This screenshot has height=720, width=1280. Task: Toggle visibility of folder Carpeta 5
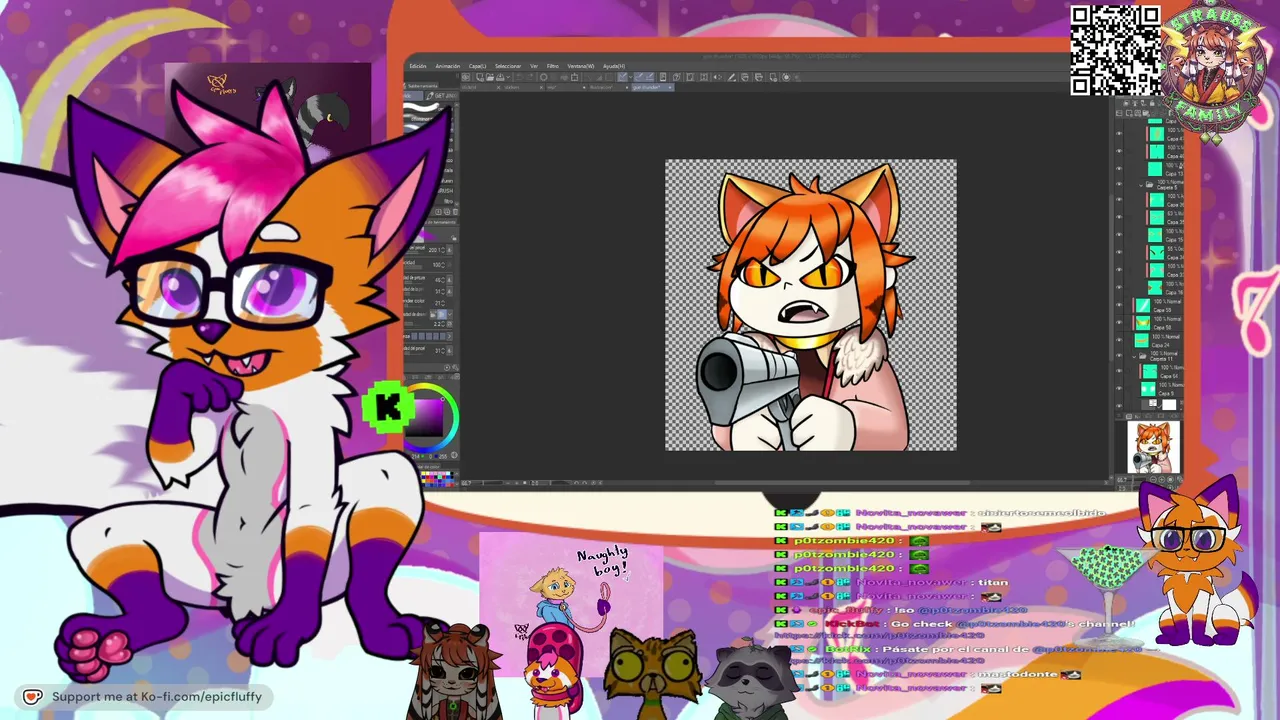tap(1119, 186)
